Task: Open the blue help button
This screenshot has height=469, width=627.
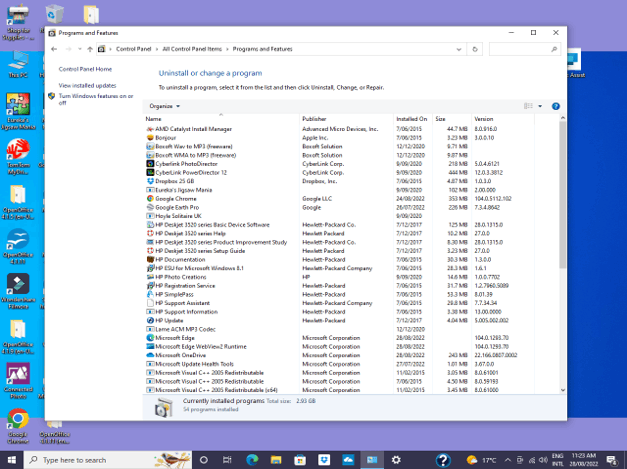Action: tap(555, 106)
